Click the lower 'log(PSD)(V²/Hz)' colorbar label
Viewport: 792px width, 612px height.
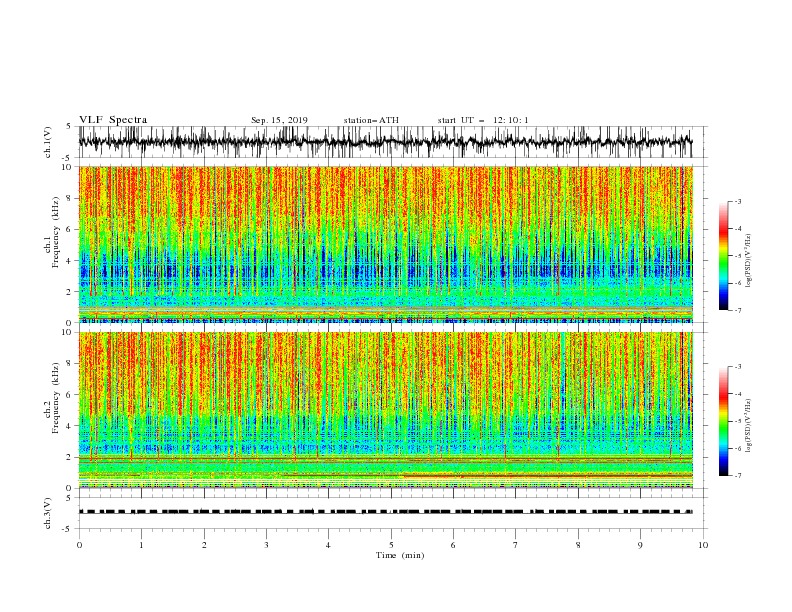click(748, 426)
